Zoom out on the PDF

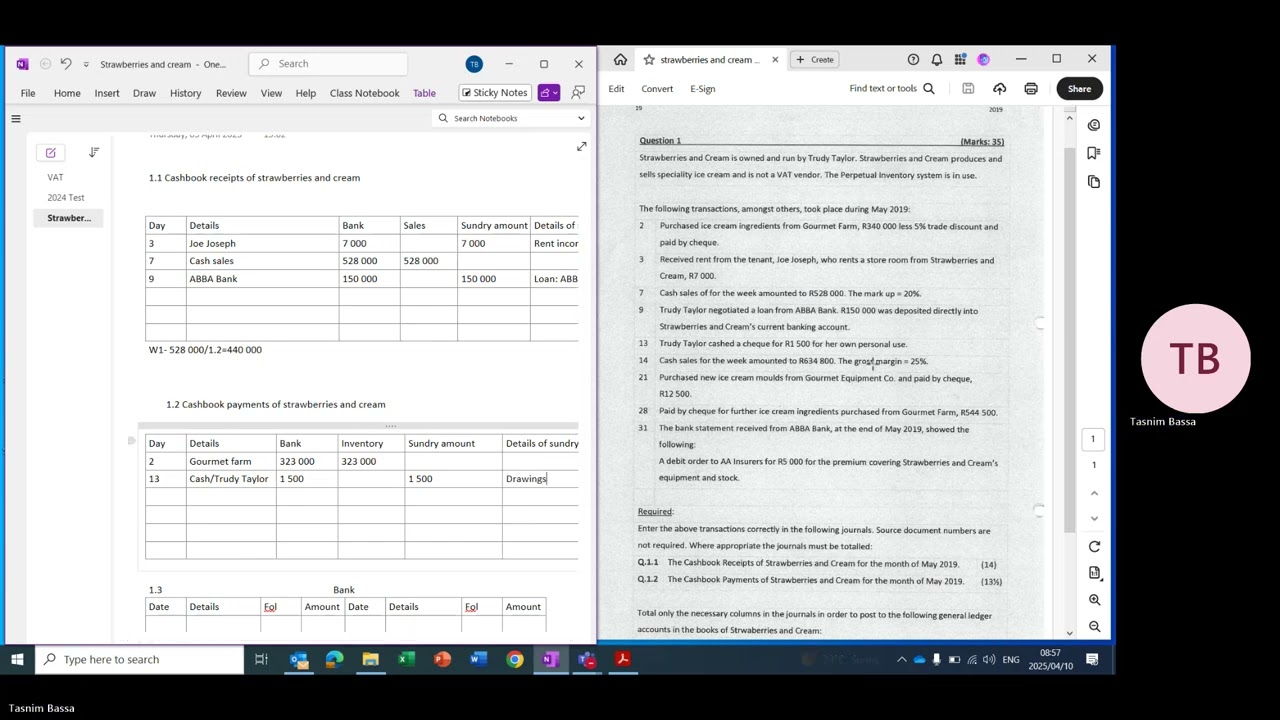pyautogui.click(x=1094, y=627)
